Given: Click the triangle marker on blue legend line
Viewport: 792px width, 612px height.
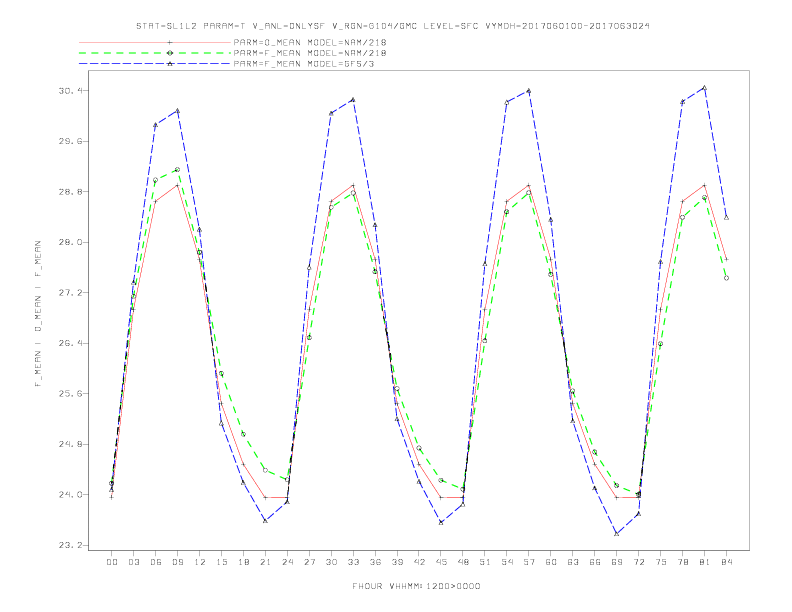Looking at the screenshot, I should (170, 64).
